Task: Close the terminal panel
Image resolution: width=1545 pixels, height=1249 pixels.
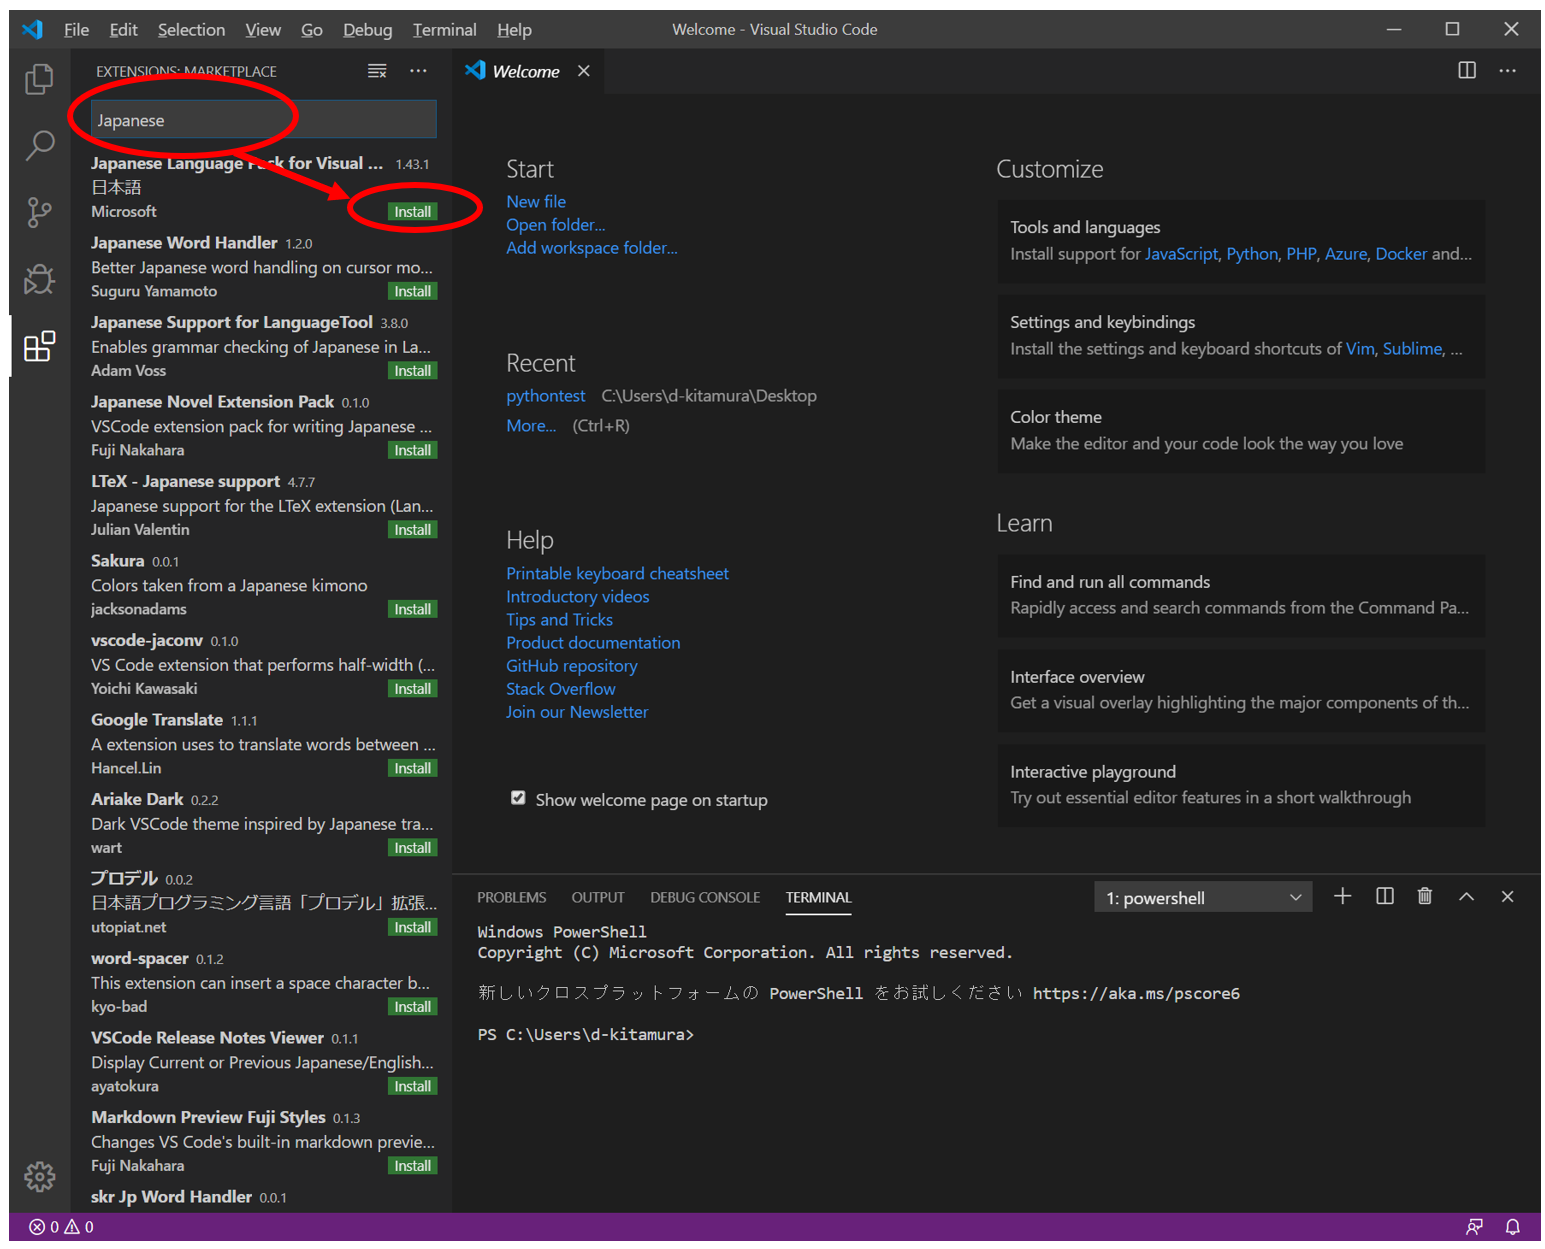Action: pyautogui.click(x=1507, y=897)
